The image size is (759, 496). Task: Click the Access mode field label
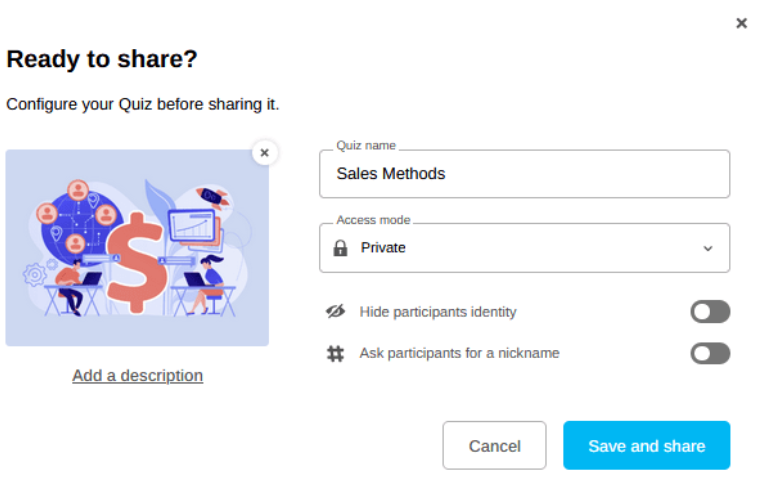coord(373,220)
